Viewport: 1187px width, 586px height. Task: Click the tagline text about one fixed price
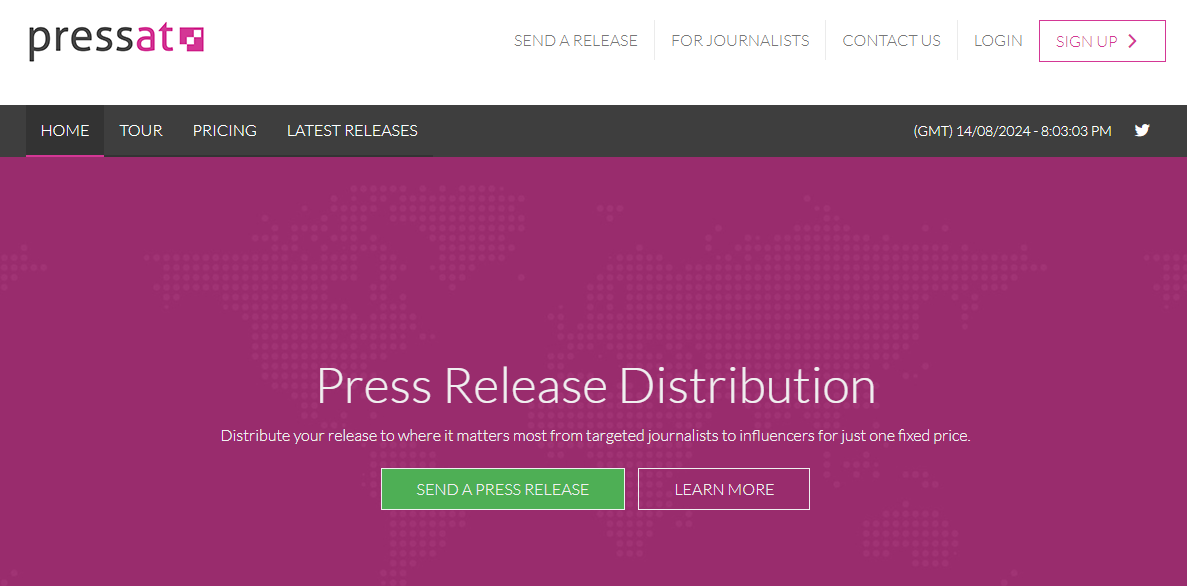tap(596, 436)
